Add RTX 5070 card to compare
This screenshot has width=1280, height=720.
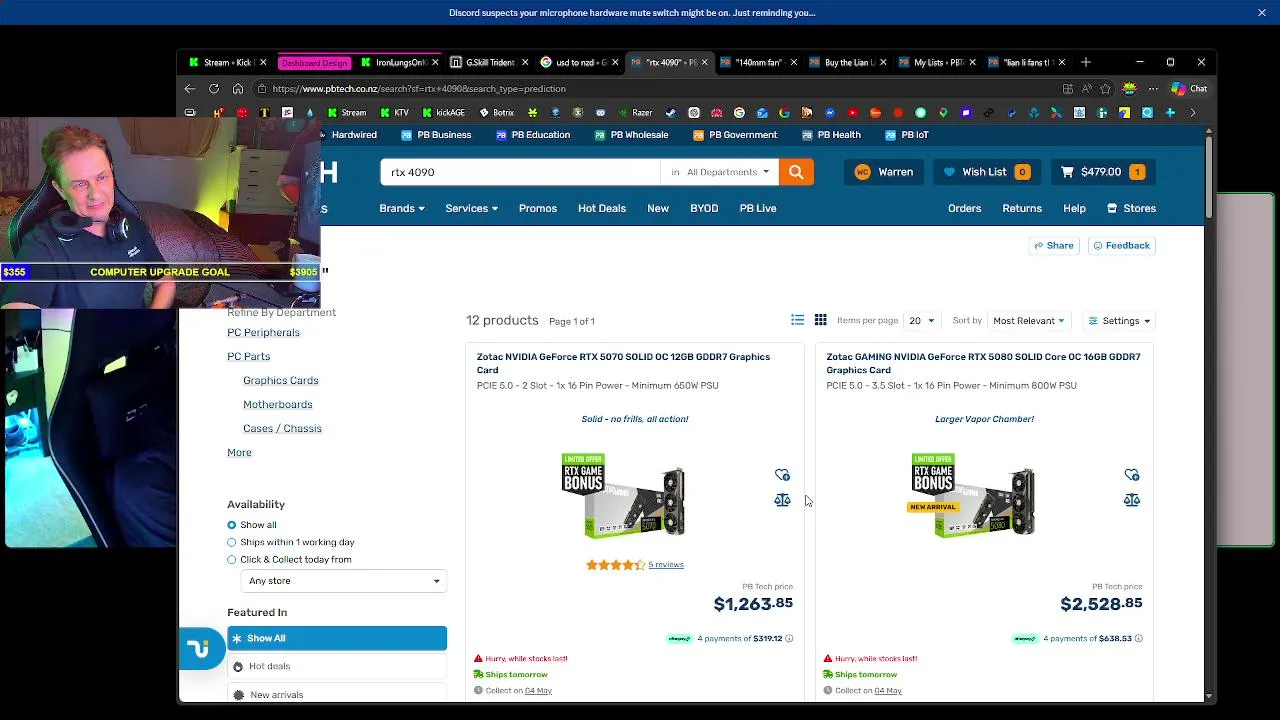point(782,500)
